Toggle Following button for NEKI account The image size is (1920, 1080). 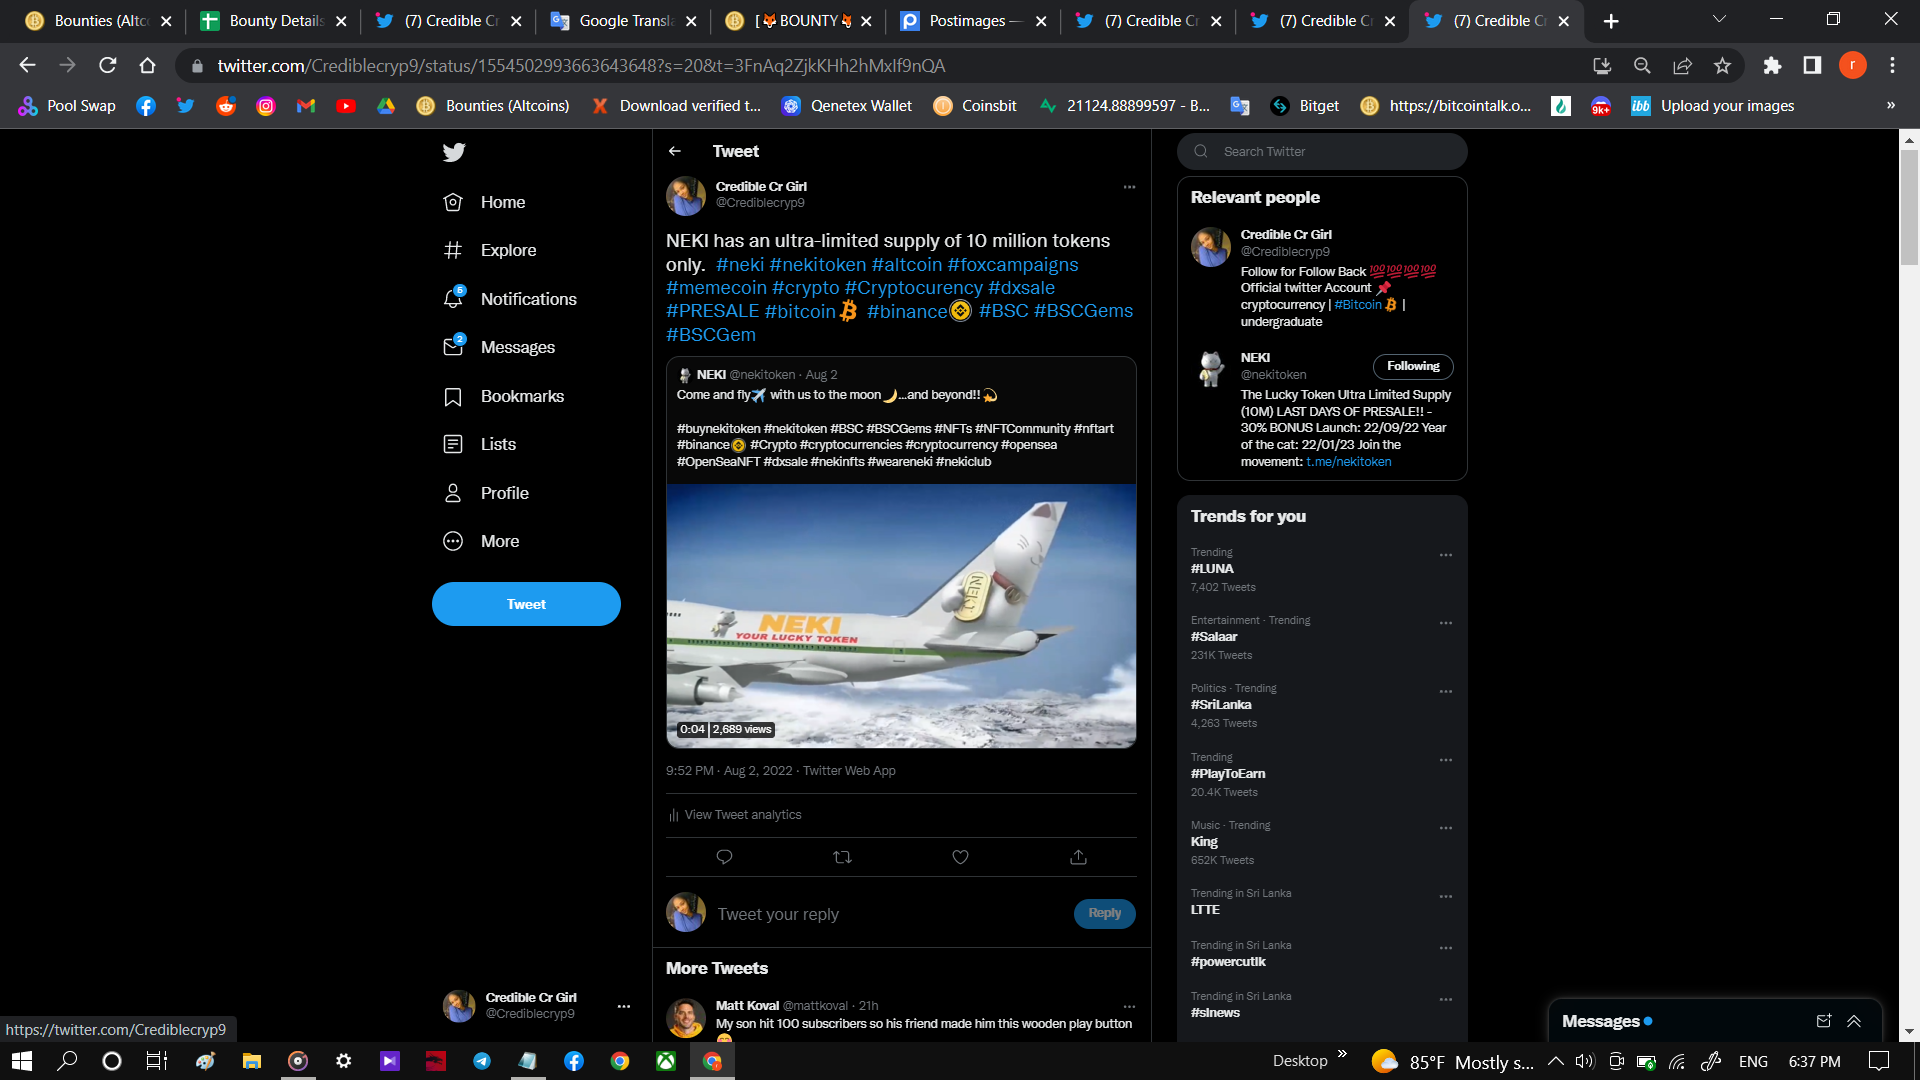[1412, 366]
